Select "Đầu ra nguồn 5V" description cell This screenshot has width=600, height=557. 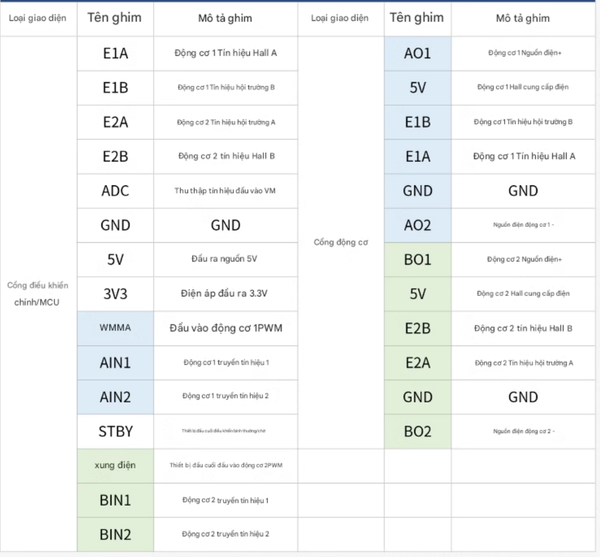pyautogui.click(x=224, y=259)
